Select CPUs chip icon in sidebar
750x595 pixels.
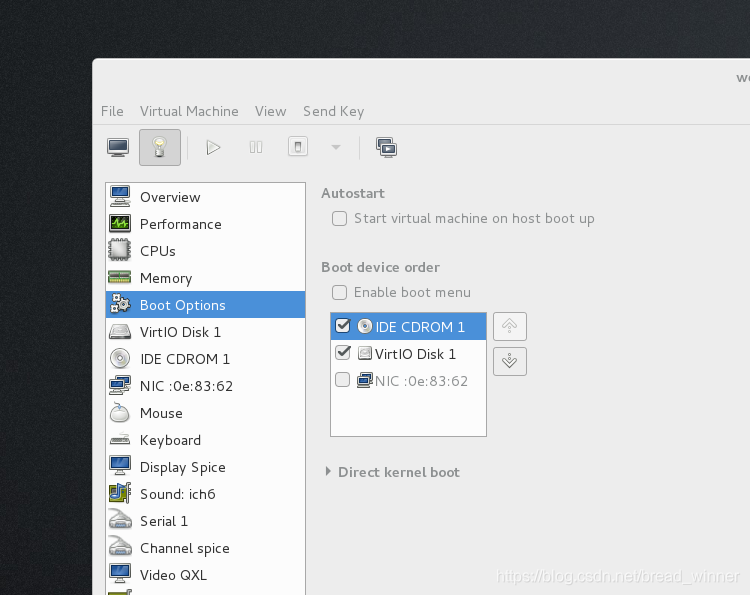[x=120, y=250]
